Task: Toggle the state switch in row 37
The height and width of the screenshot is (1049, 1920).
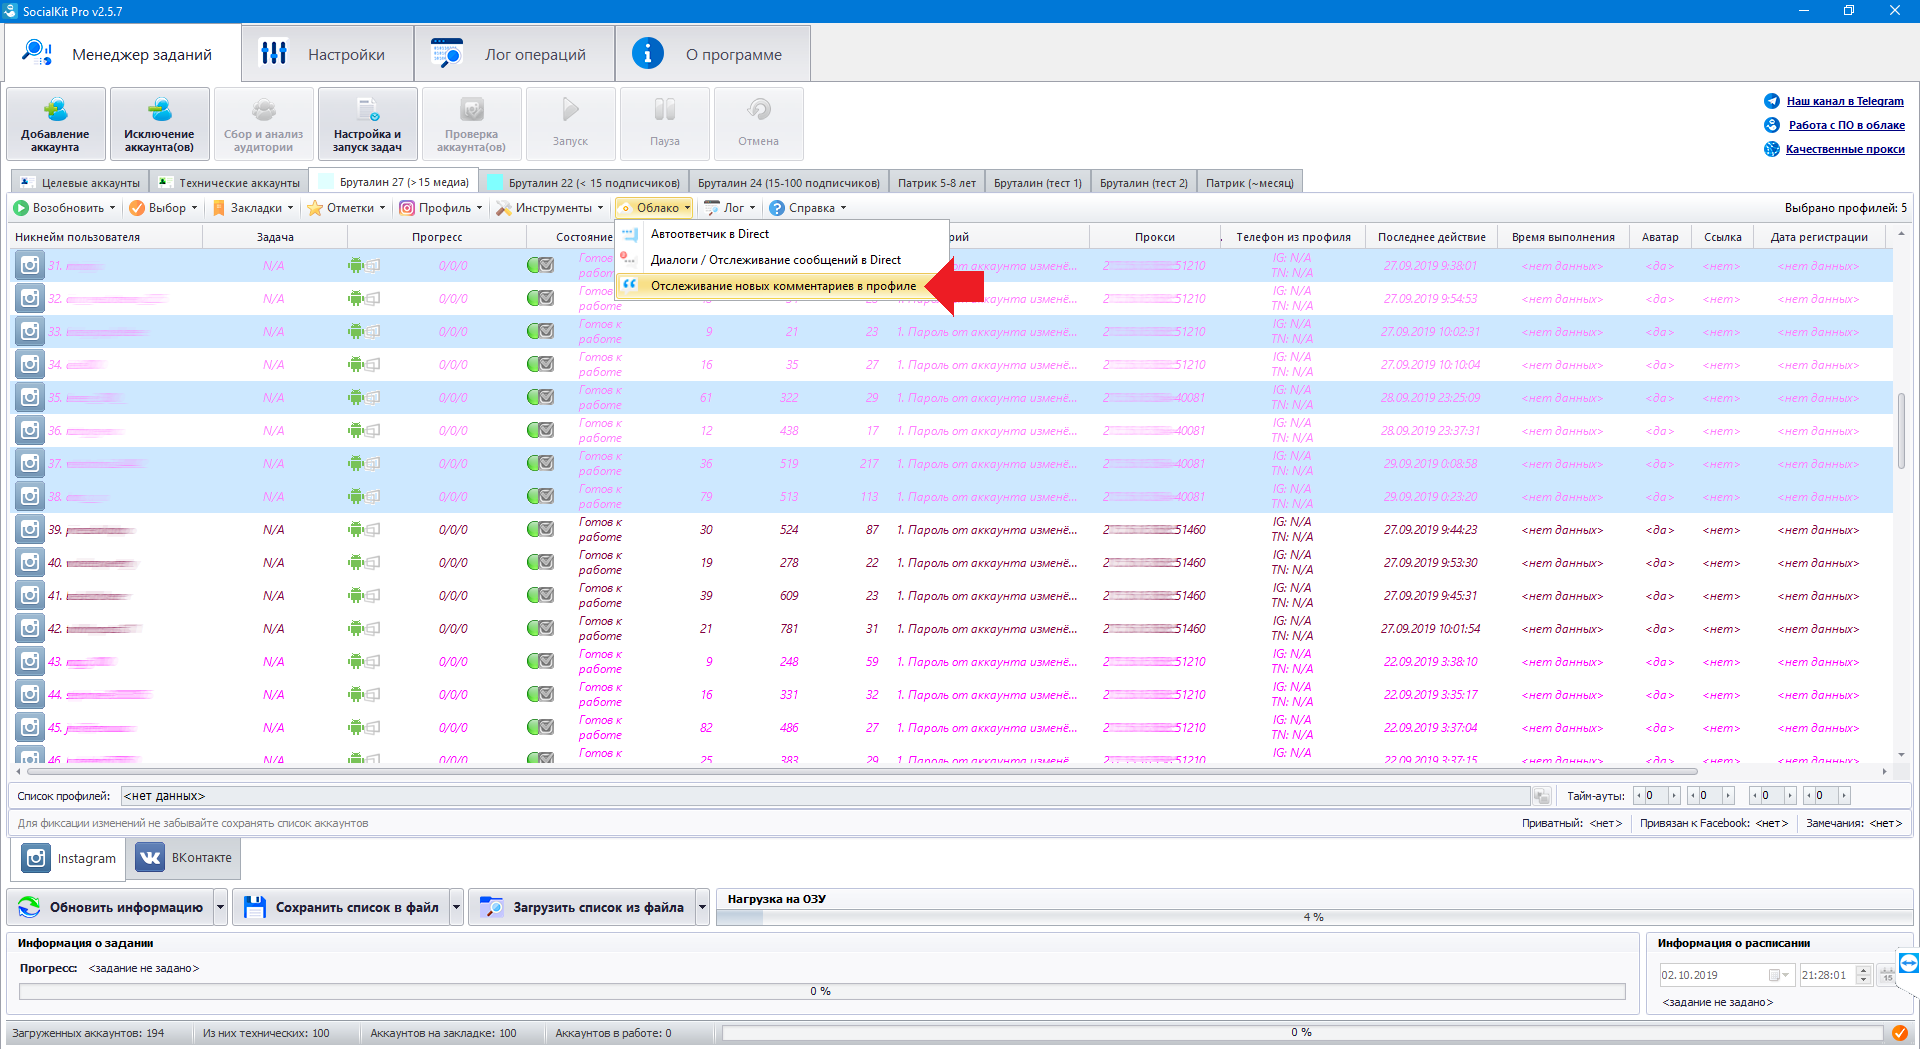Action: point(540,463)
